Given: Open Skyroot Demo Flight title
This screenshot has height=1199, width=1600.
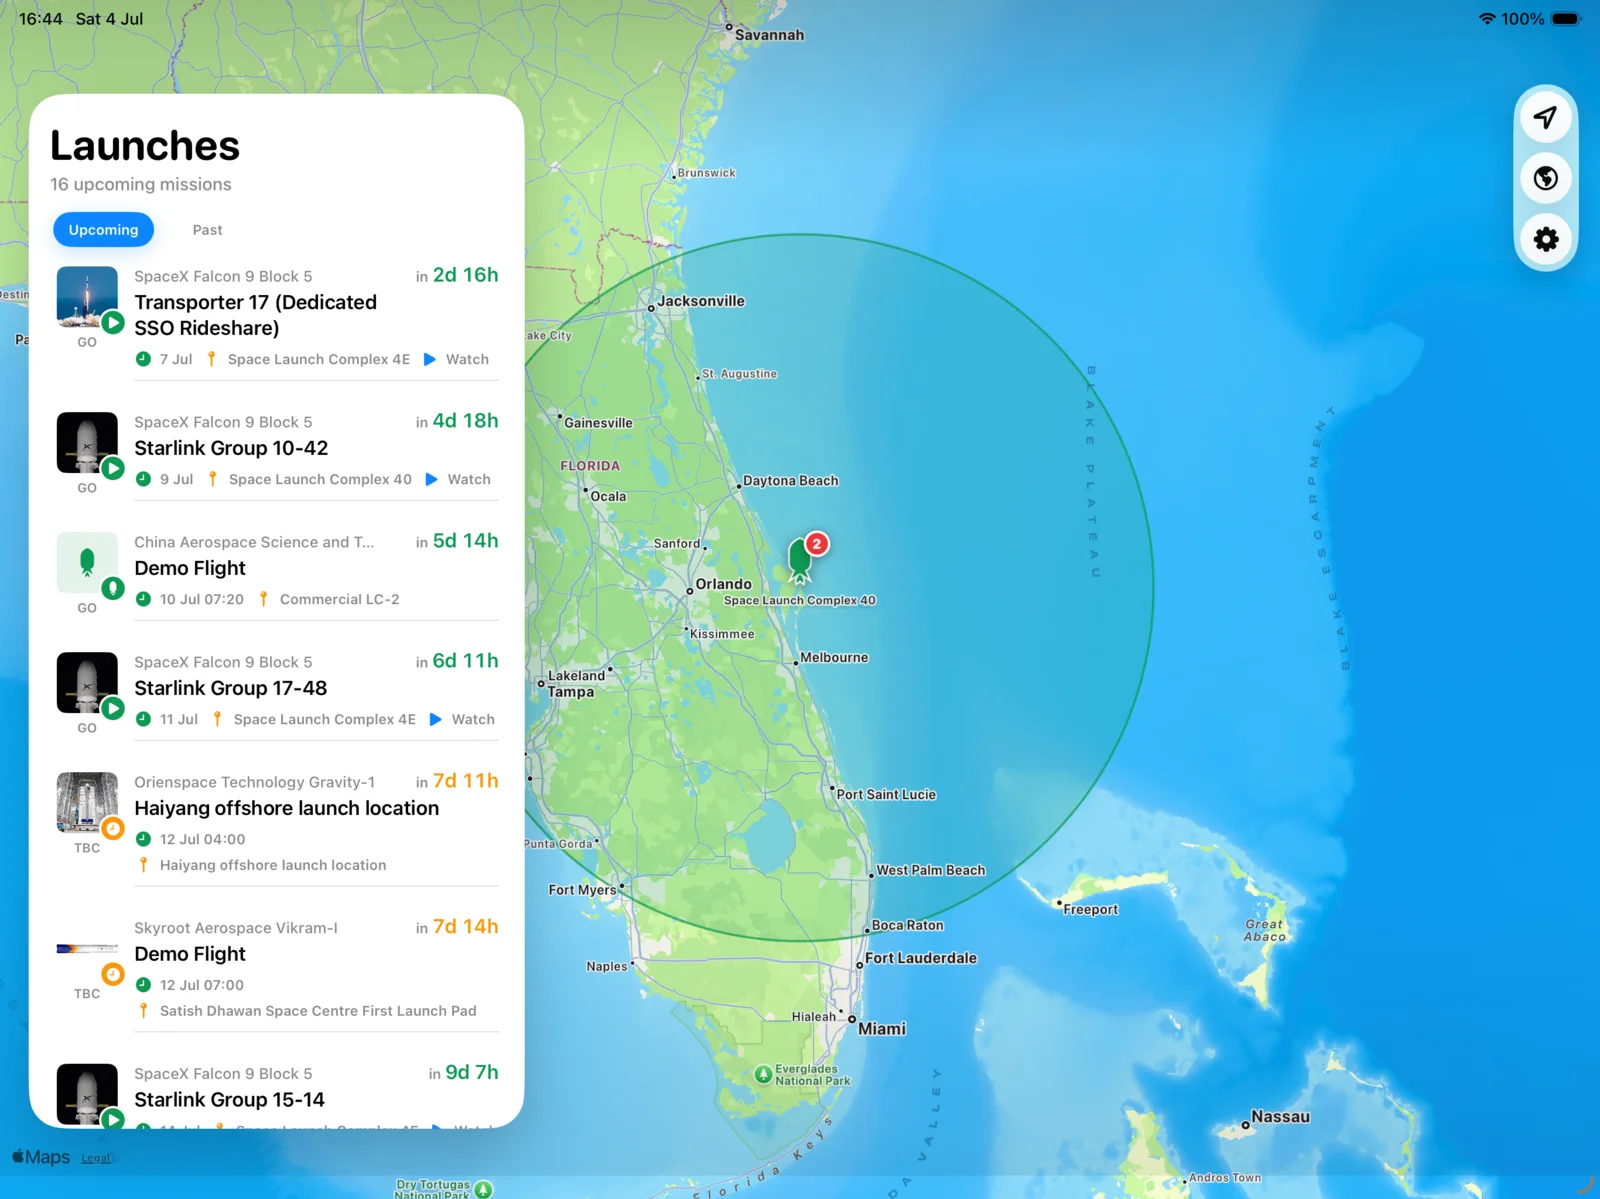Looking at the screenshot, I should click(190, 954).
